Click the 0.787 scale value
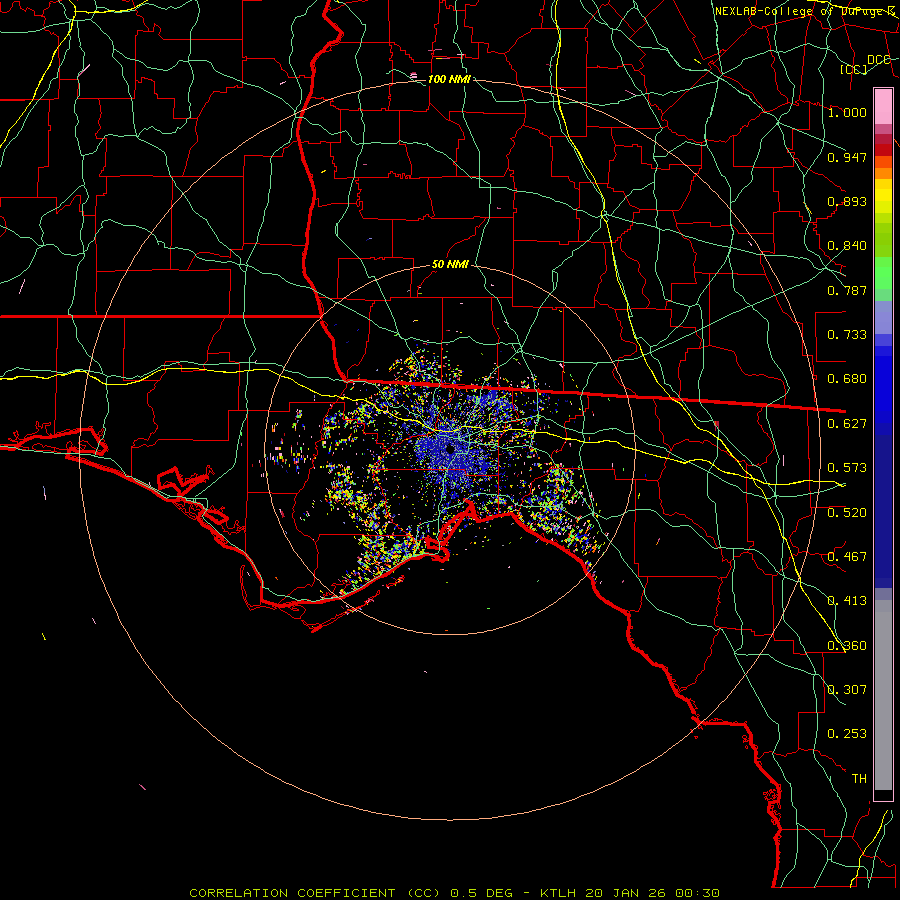Image resolution: width=900 pixels, height=900 pixels. 847,290
